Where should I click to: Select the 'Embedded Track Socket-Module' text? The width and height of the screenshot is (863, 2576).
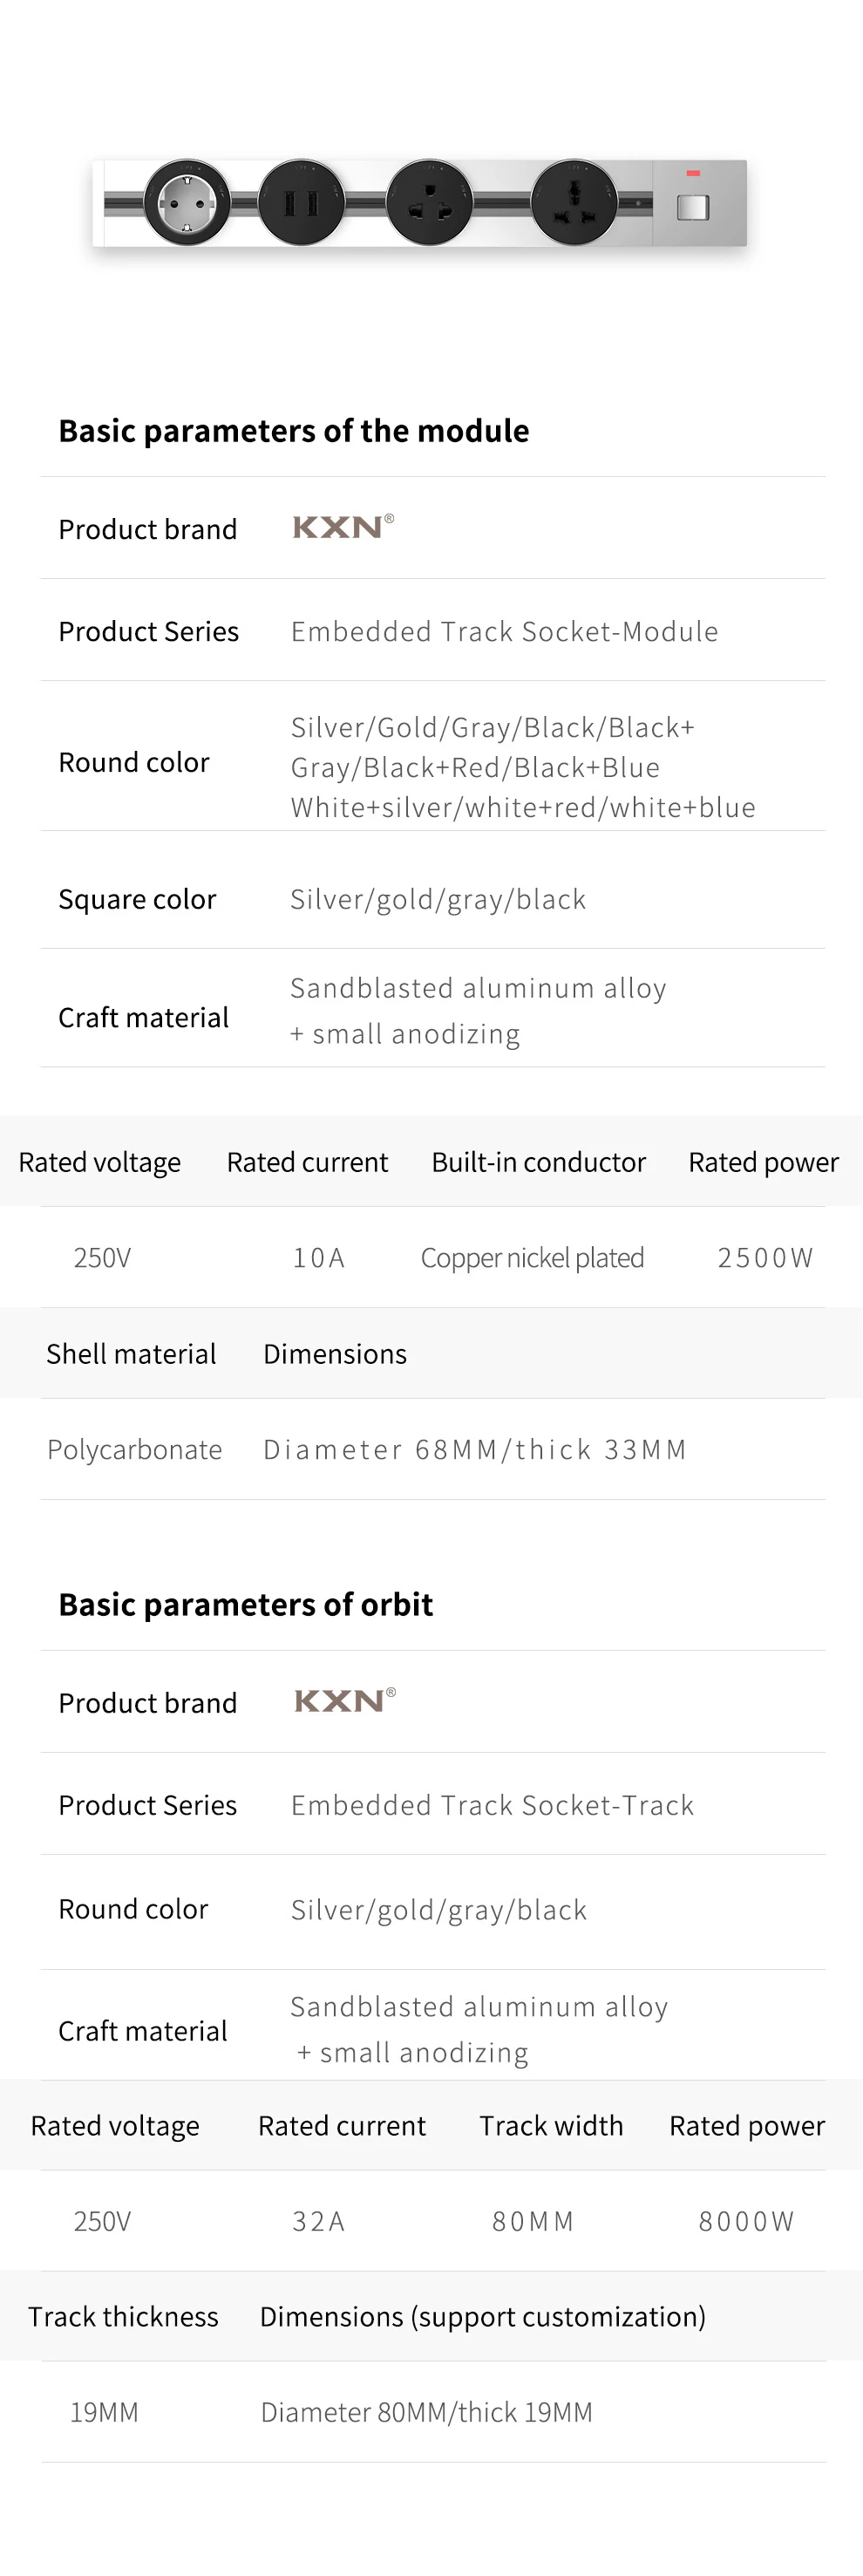click(504, 632)
